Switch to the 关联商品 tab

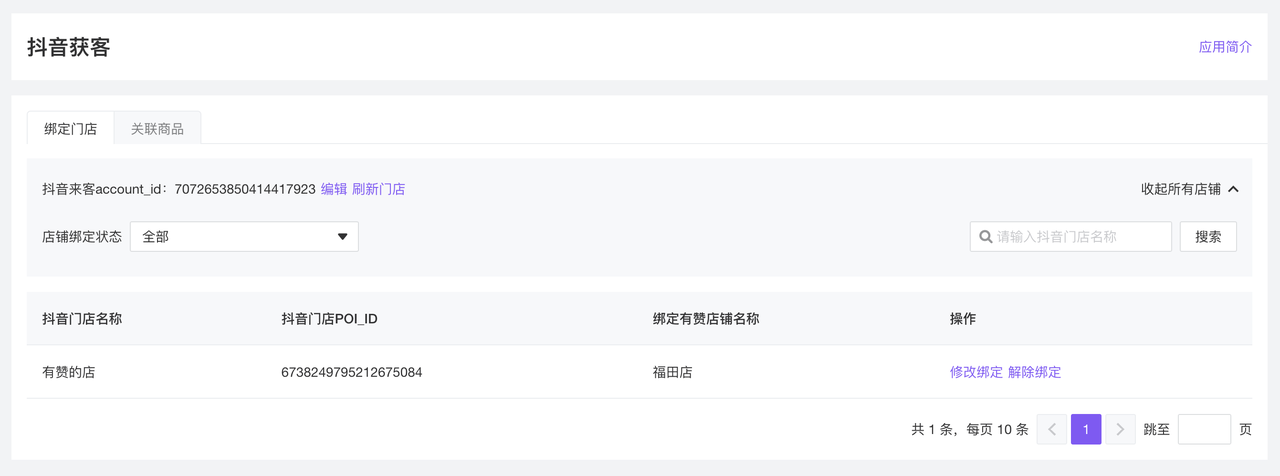(x=157, y=129)
